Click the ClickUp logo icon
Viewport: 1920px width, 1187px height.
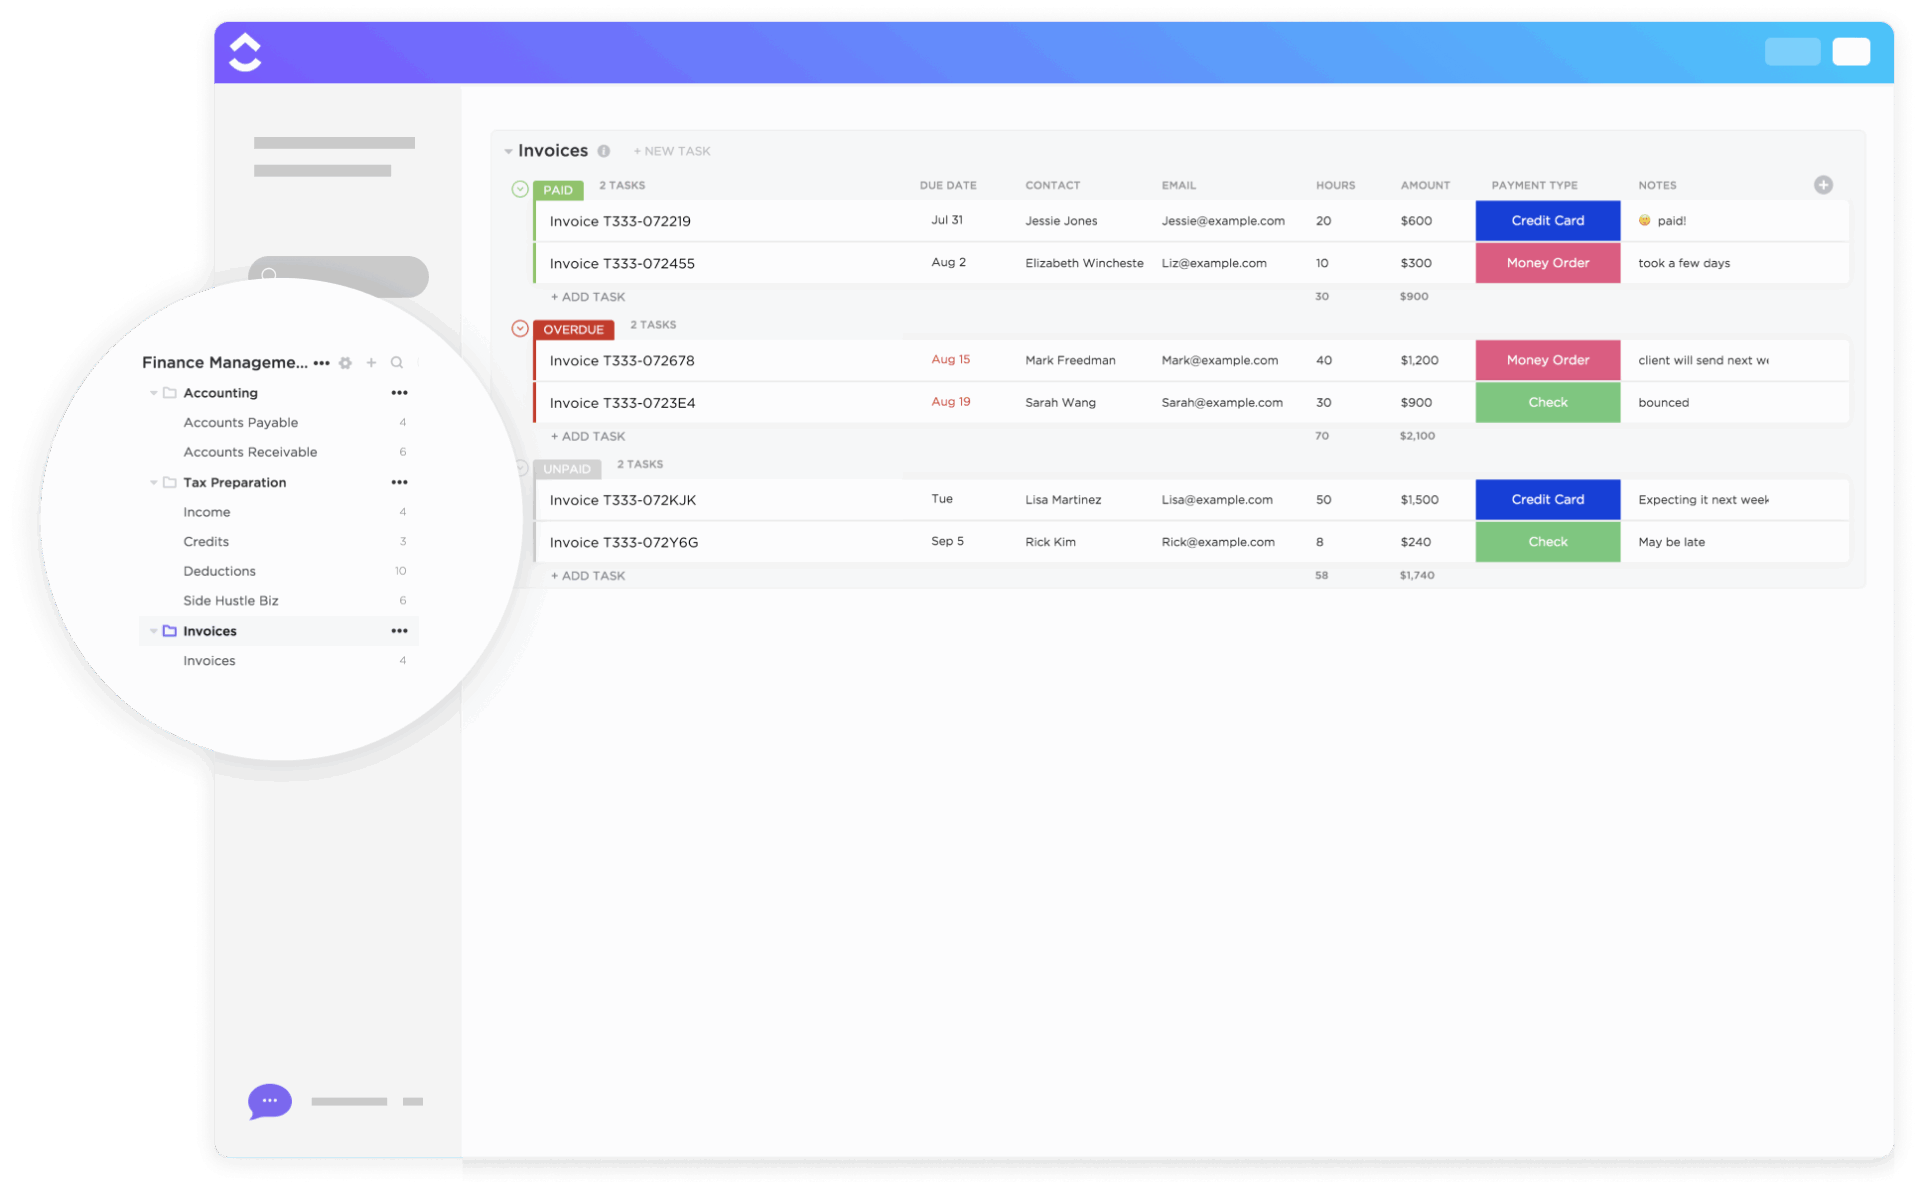[245, 52]
